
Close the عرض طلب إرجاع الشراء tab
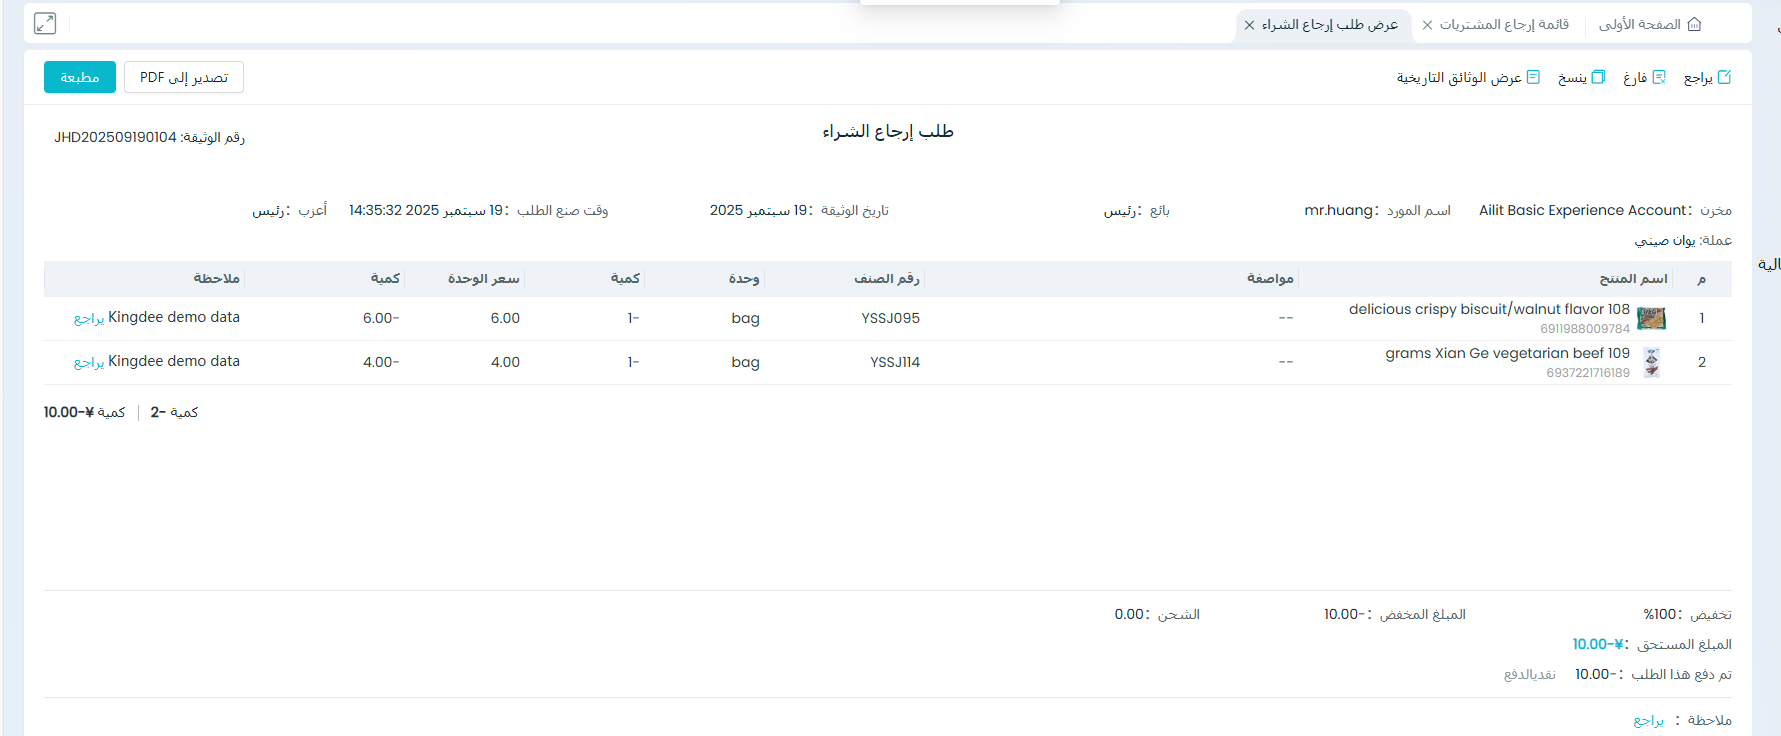click(x=1249, y=25)
